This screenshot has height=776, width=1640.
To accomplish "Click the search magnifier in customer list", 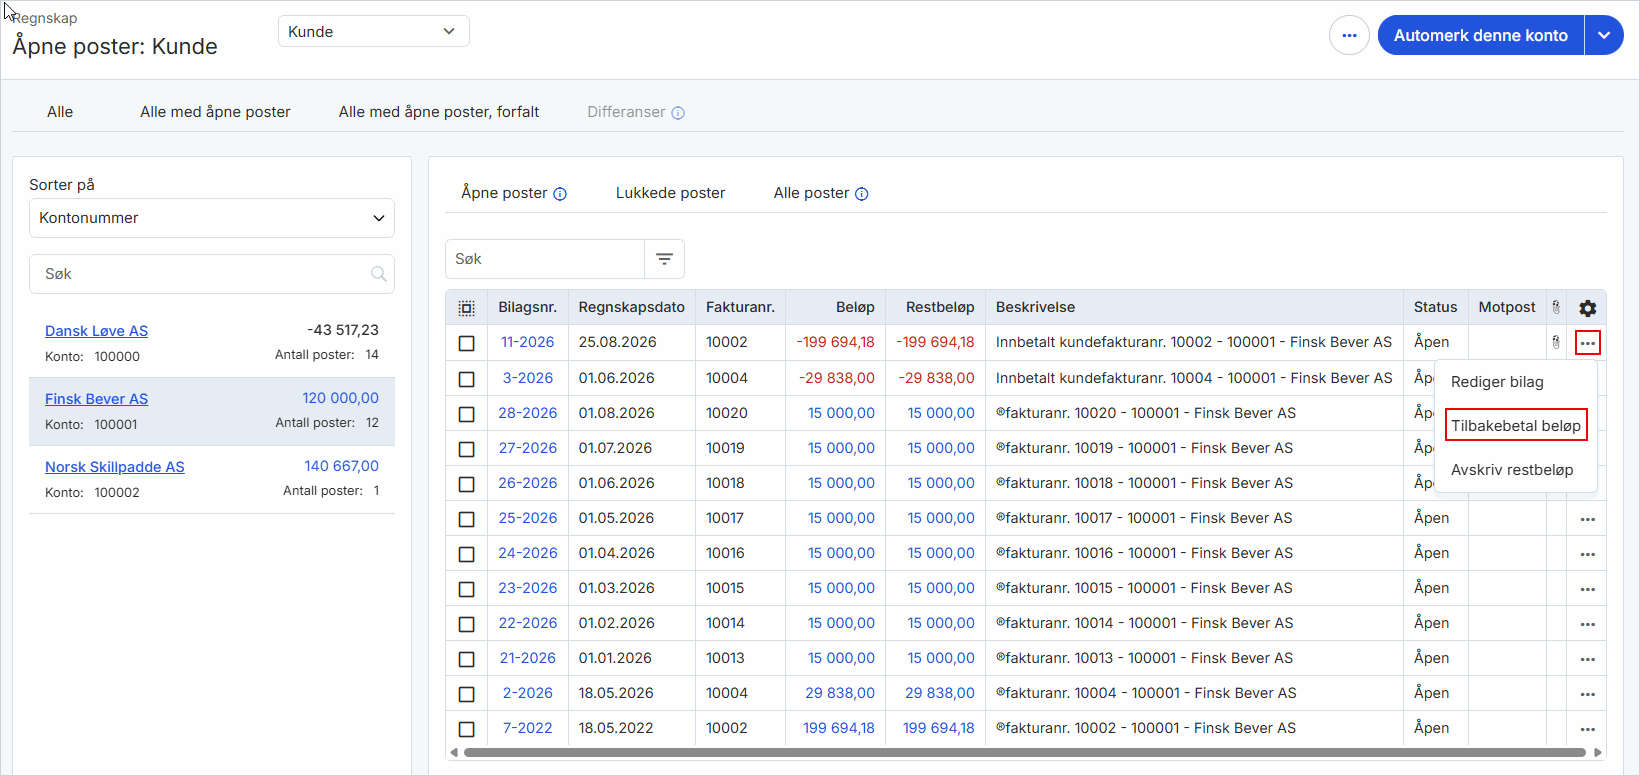I will tap(379, 274).
